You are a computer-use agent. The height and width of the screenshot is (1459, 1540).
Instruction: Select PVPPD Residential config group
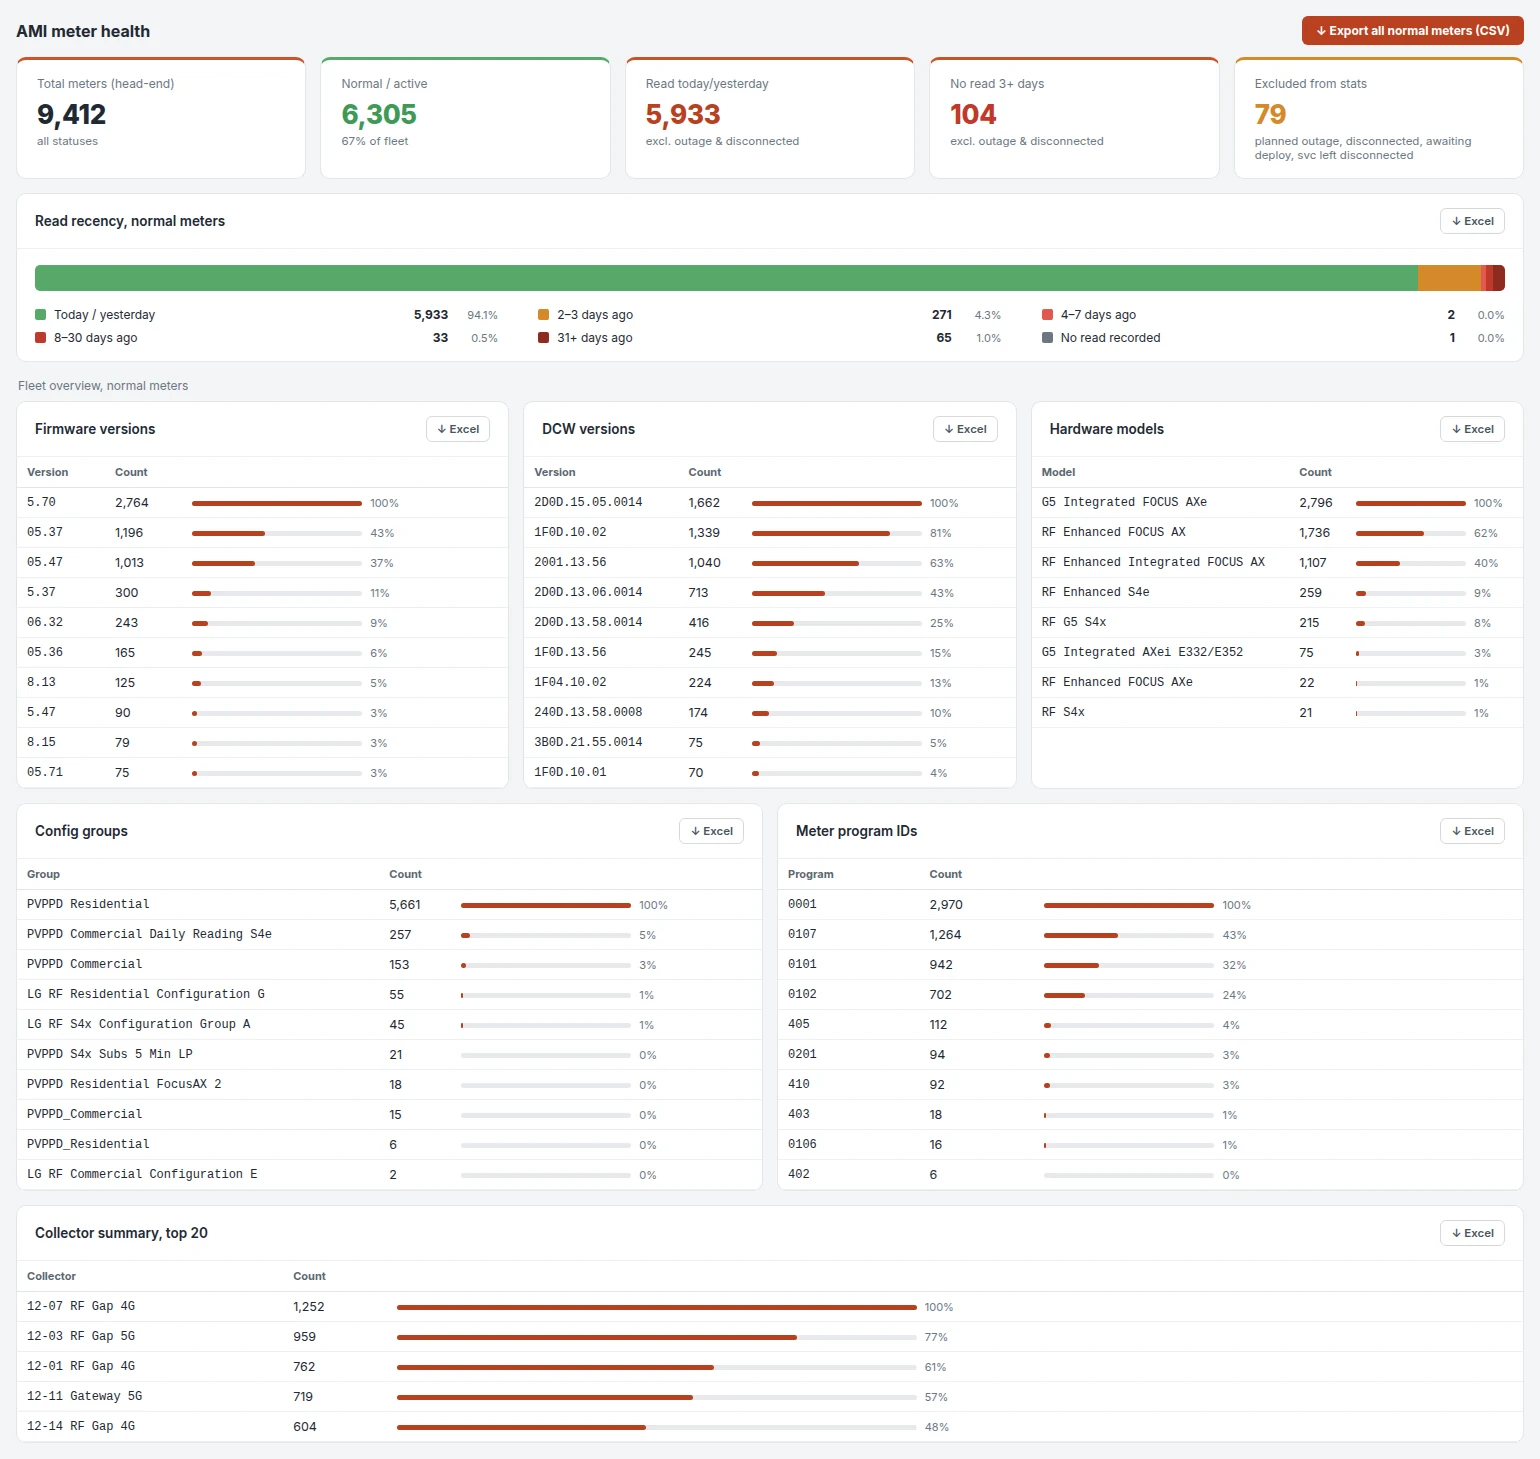(389, 905)
